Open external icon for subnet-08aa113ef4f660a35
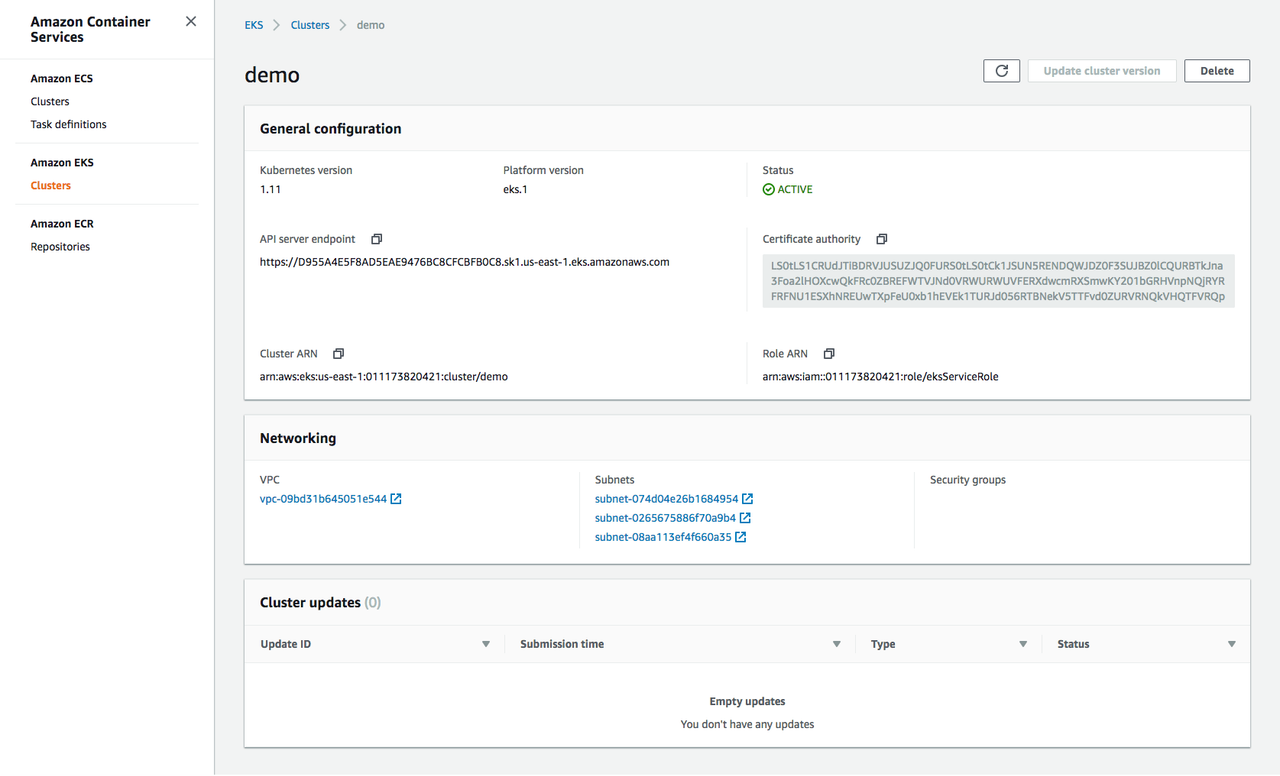The image size is (1280, 776). click(741, 537)
